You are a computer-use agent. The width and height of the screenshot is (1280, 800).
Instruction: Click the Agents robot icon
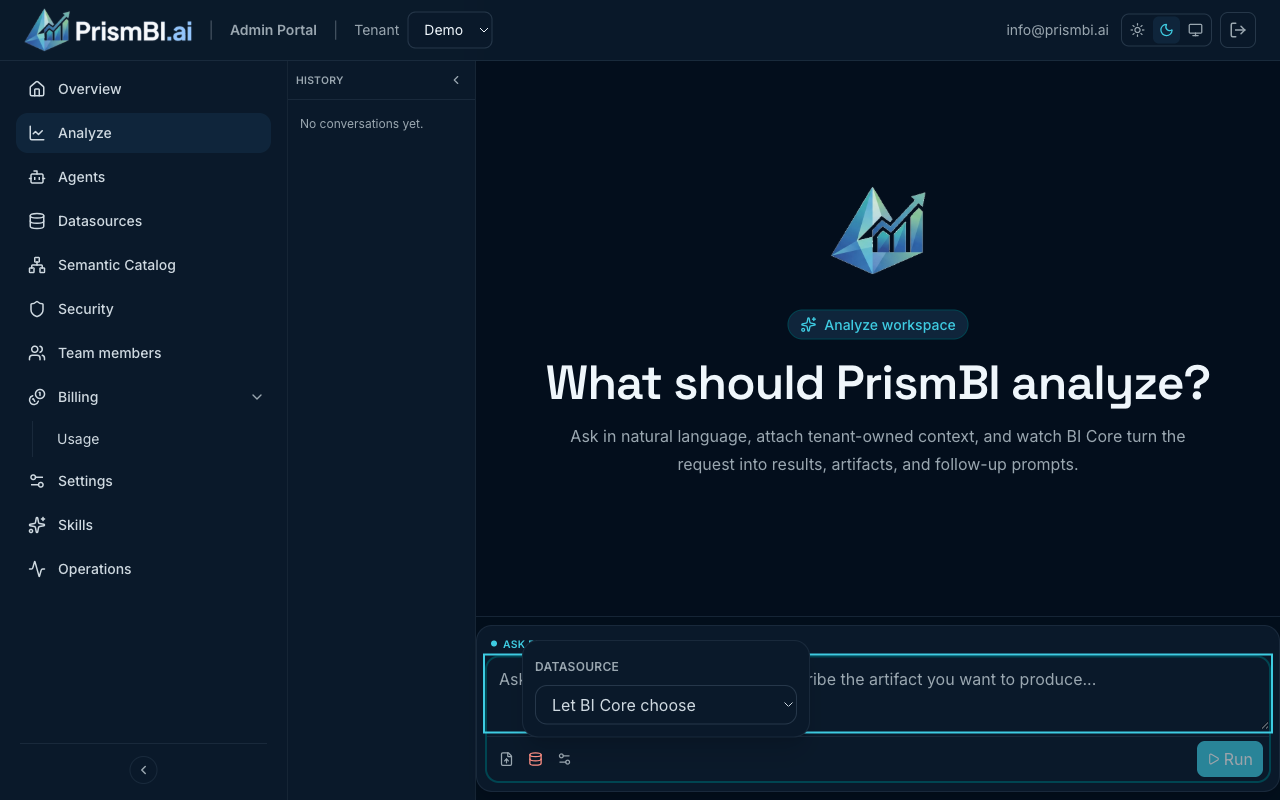pyautogui.click(x=37, y=177)
